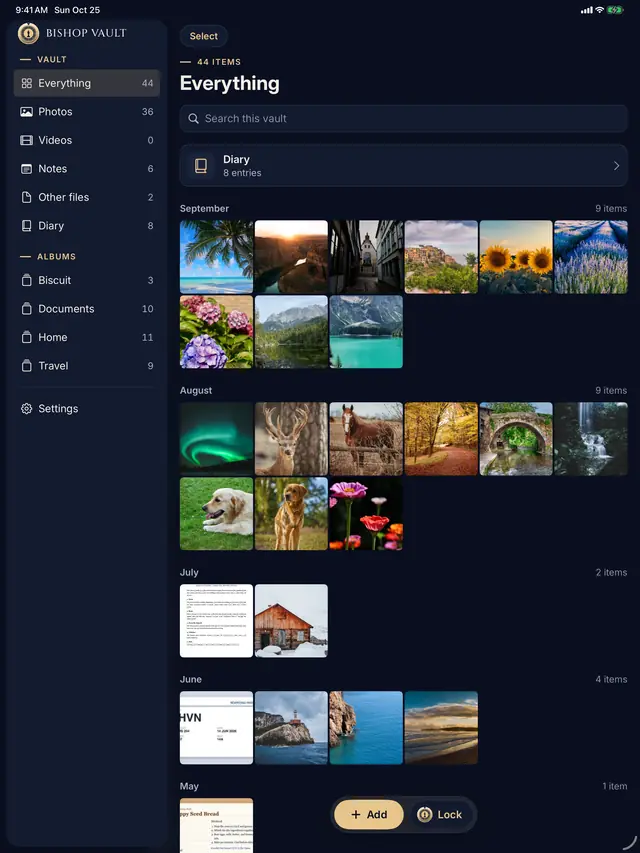Click the Settings gear icon
Screen dimensions: 640x853
pyautogui.click(x=26, y=409)
